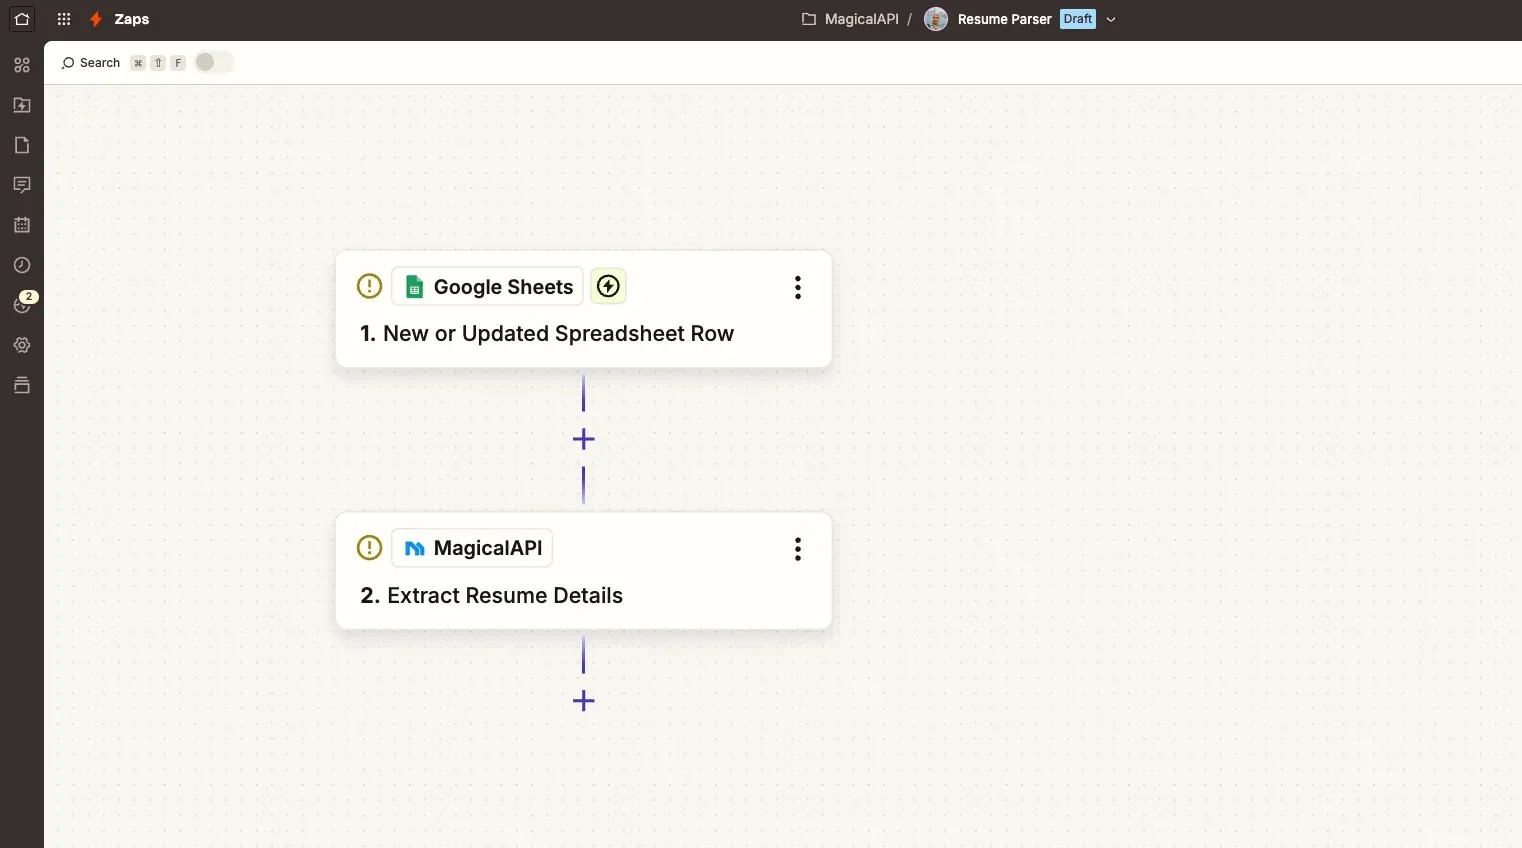This screenshot has height=848, width=1522.
Task: Click the Resume Parser zap name
Action: pos(1004,19)
